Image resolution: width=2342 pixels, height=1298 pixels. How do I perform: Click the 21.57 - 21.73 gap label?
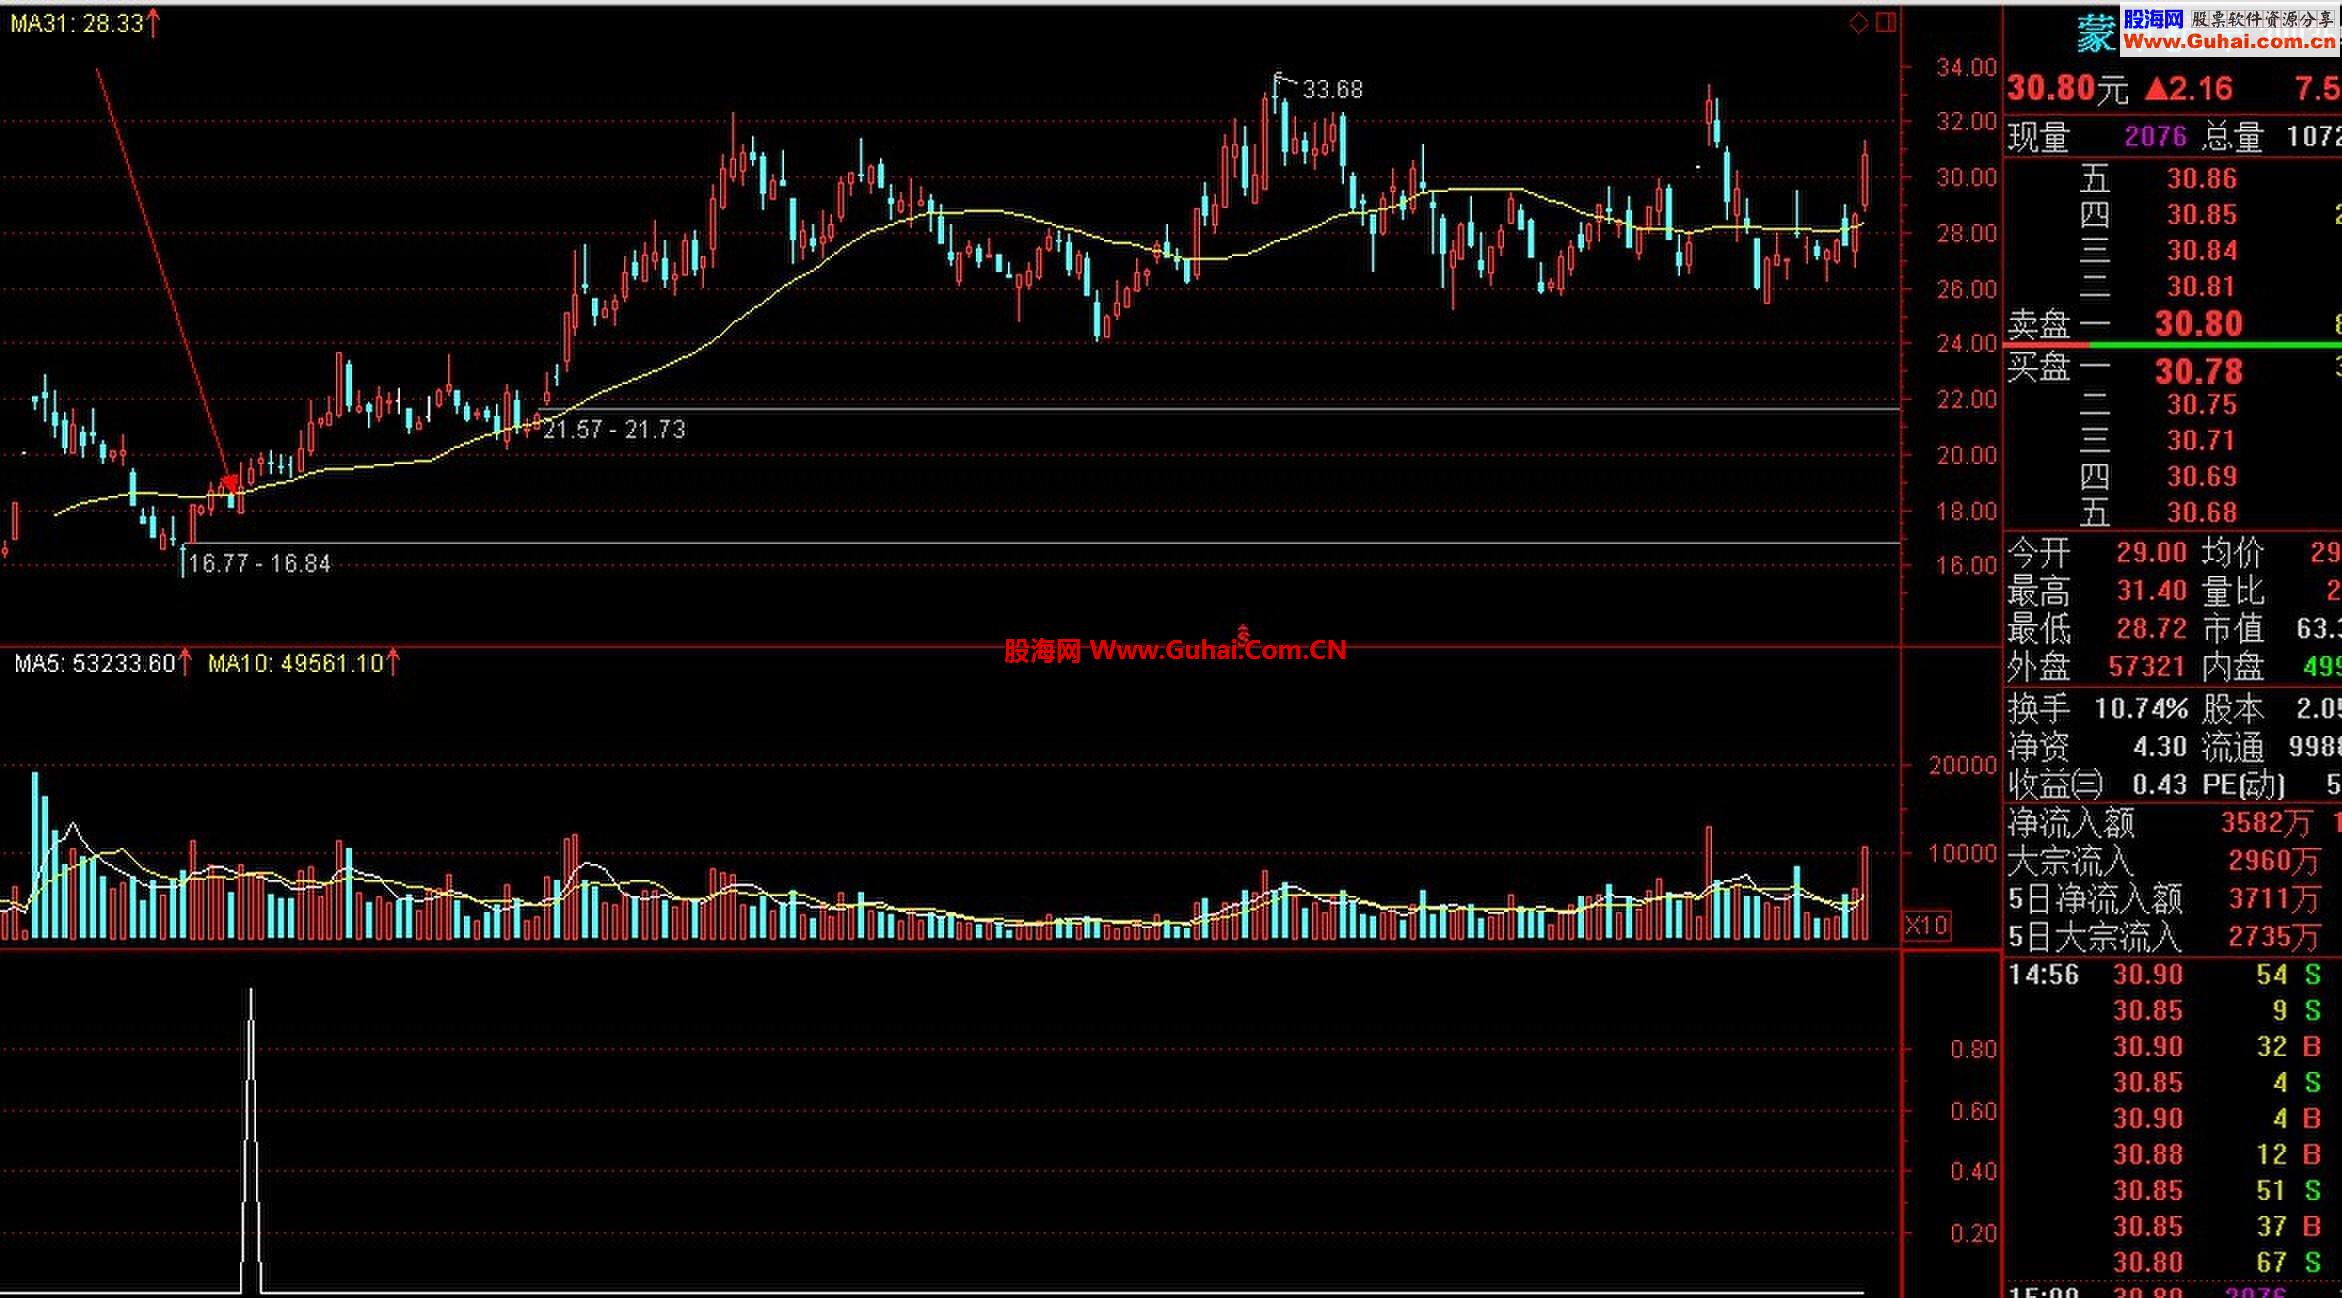(x=614, y=430)
